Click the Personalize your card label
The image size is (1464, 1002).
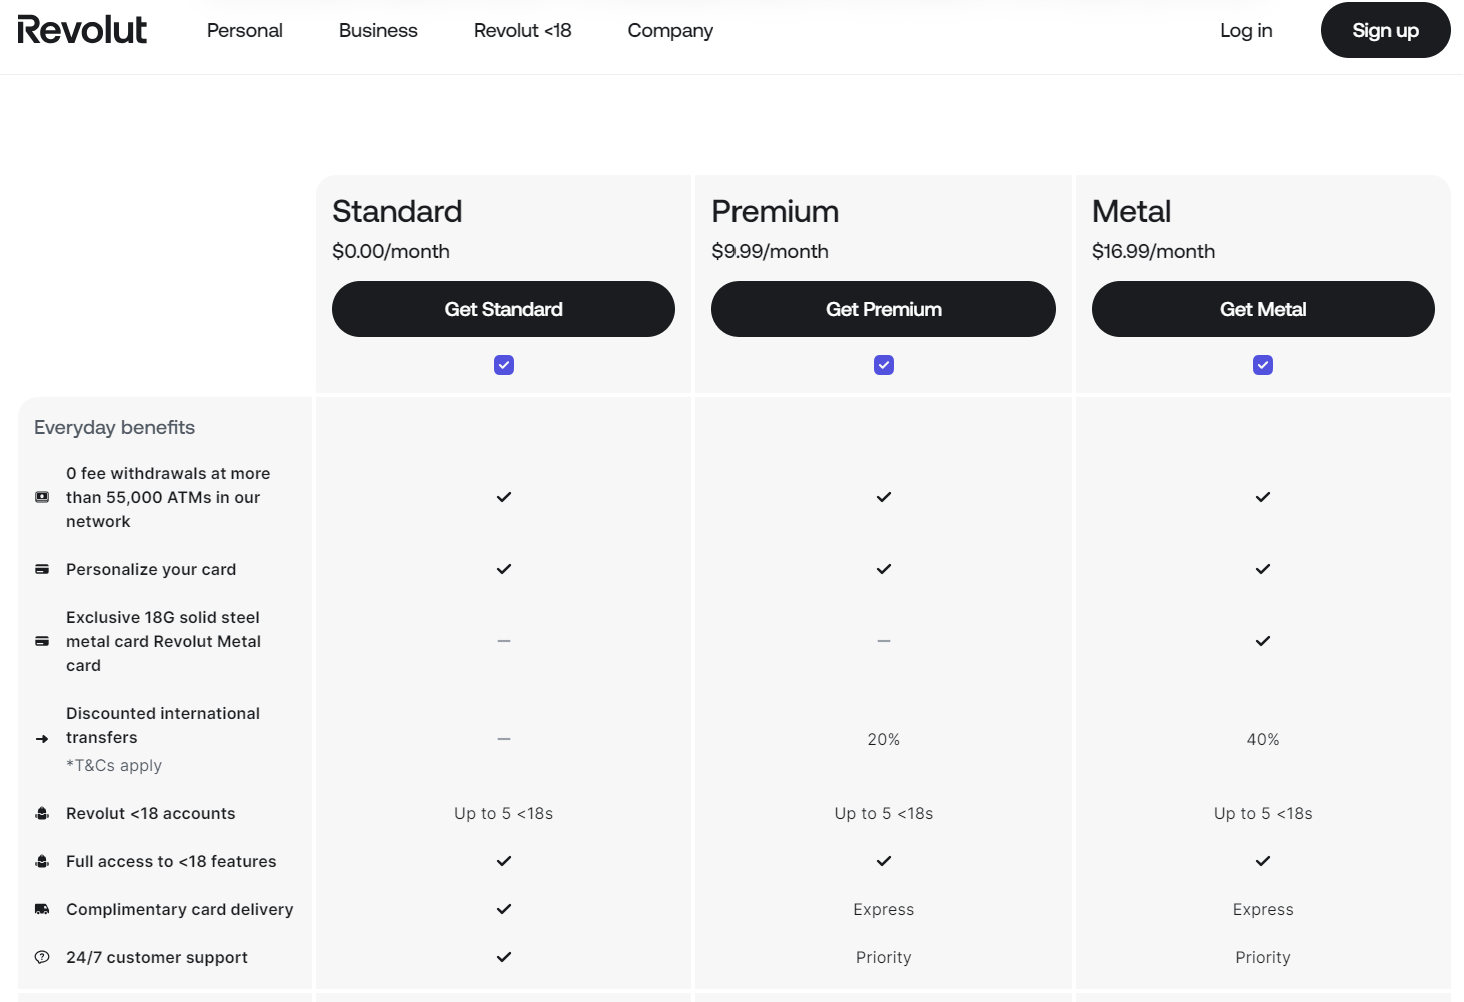151,569
